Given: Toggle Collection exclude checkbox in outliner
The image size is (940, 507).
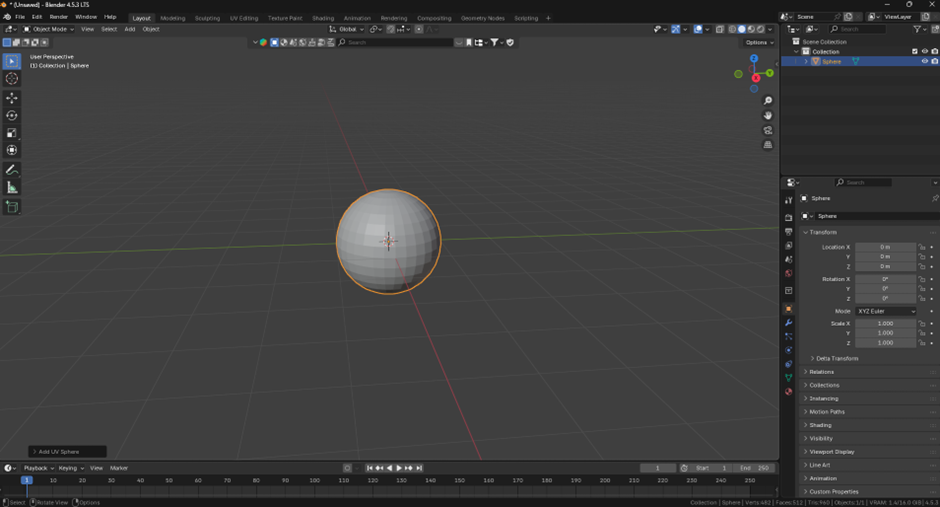Looking at the screenshot, I should pos(914,52).
